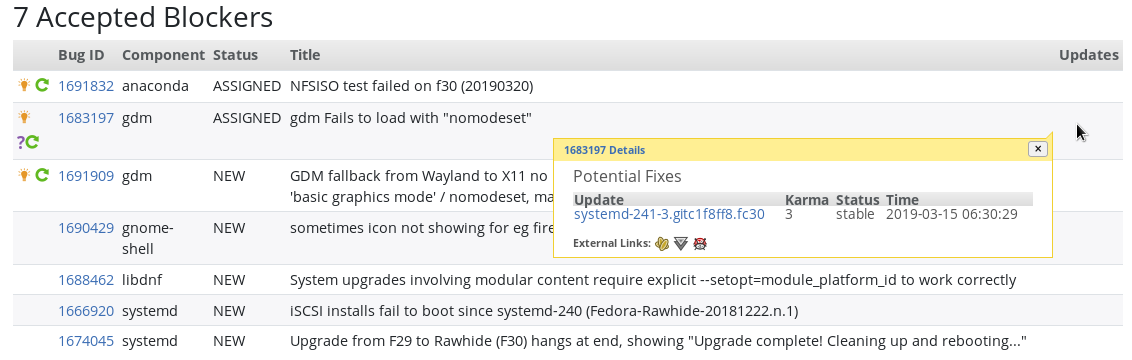Viewport: 1132px width, 360px height.
Task: Click the green refresh icon beside 1691909
Action: click(42, 175)
